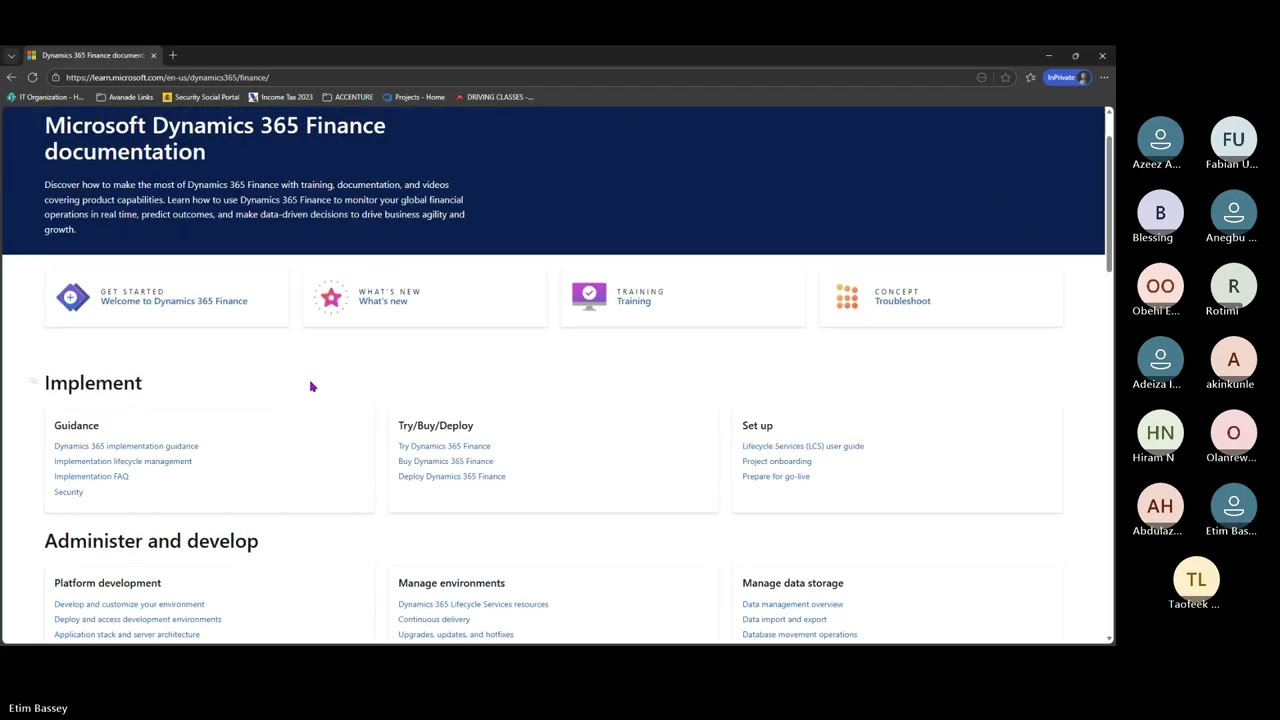Open Data import and export link
Viewport: 1280px width, 720px height.
click(x=784, y=619)
